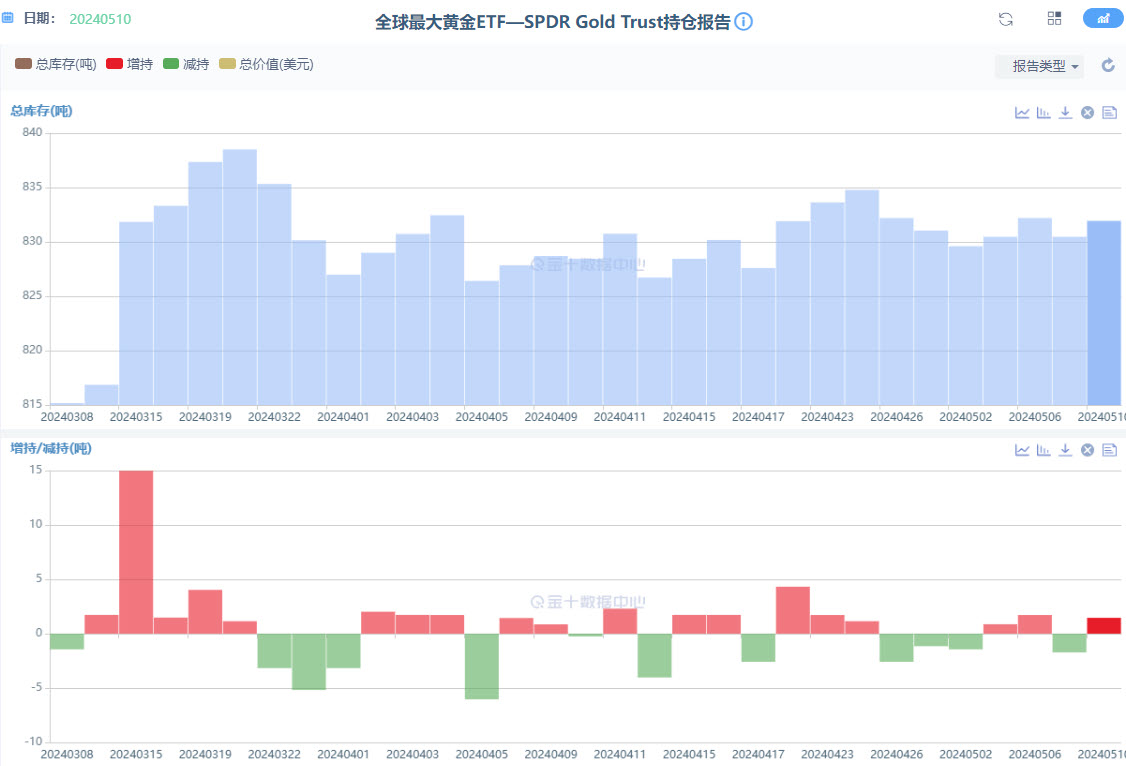1126x766 pixels.
Task: Download the 总库存 chart image
Action: pos(1066,113)
